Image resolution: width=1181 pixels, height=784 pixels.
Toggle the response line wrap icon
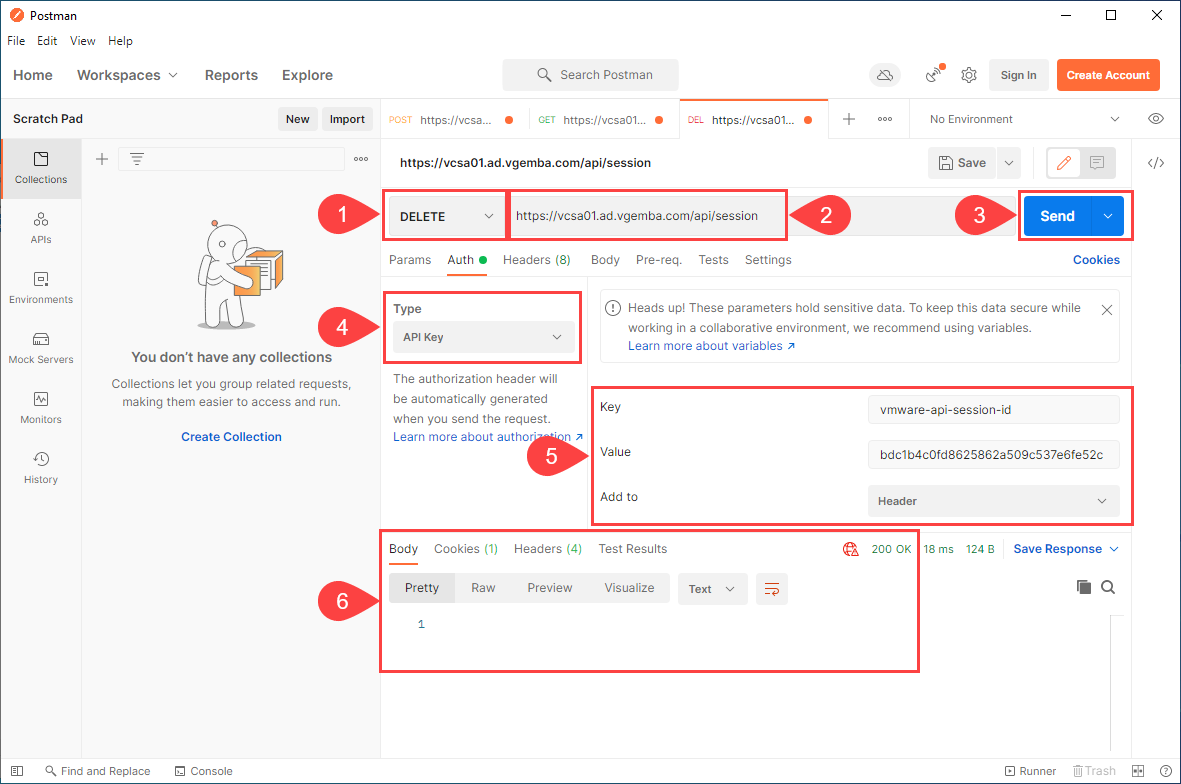click(771, 589)
